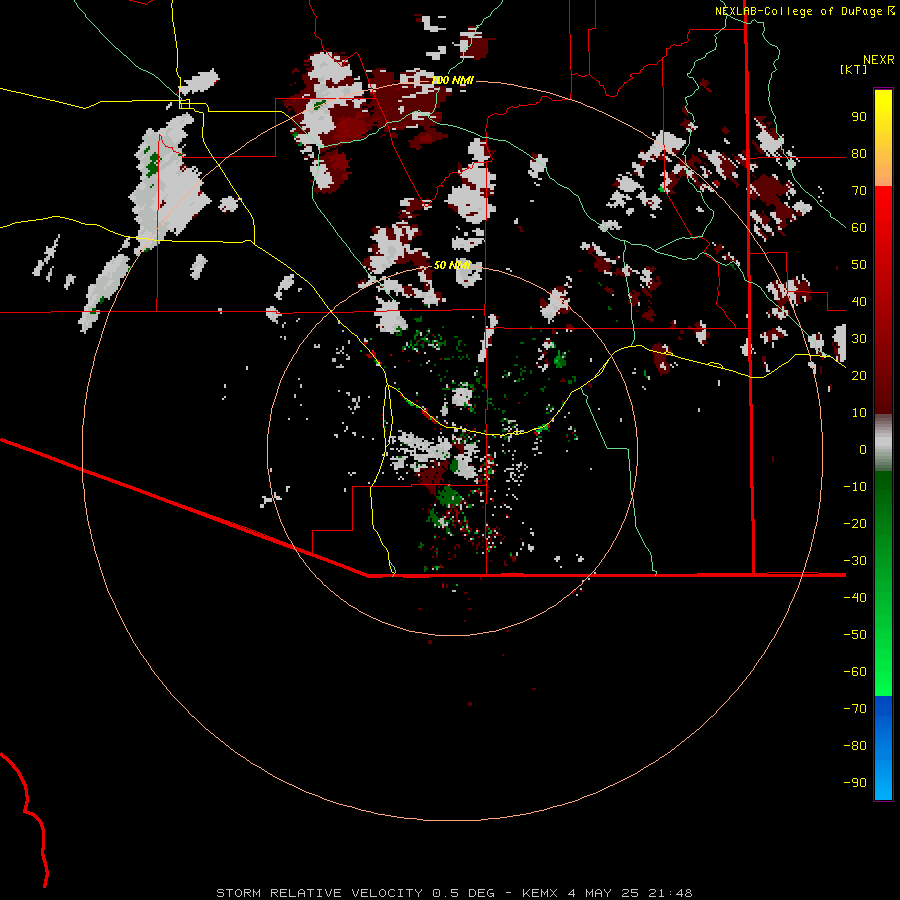Click the 10 value on velocity scale

click(x=859, y=413)
